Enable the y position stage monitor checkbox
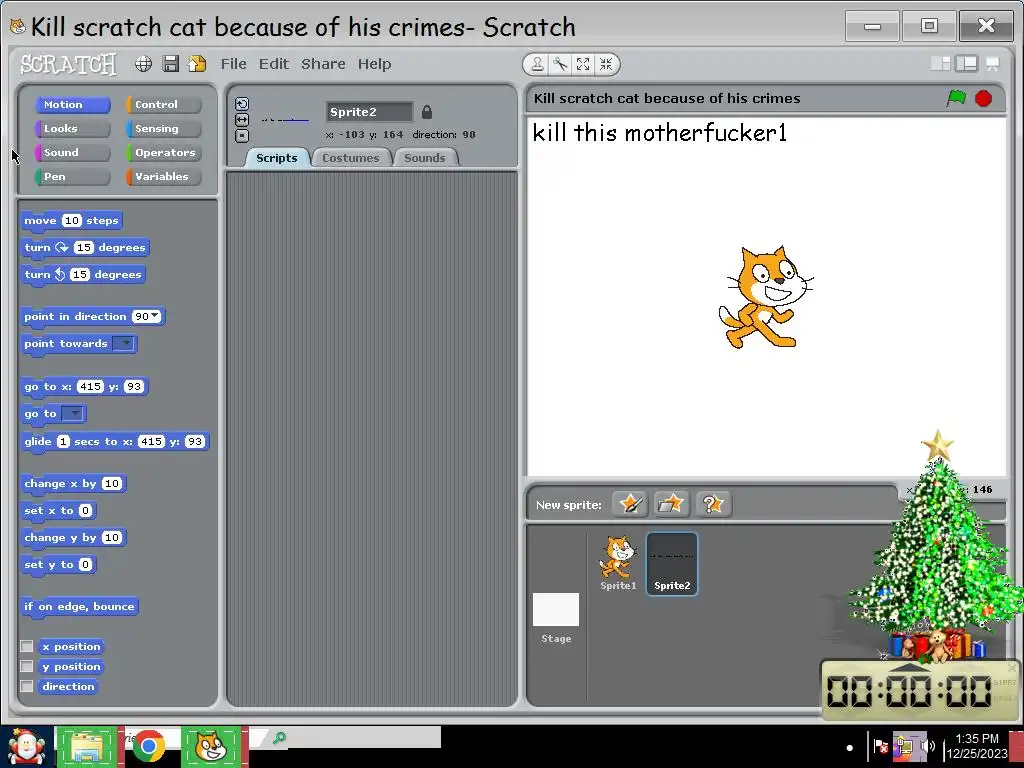The image size is (1024, 768). [x=27, y=666]
